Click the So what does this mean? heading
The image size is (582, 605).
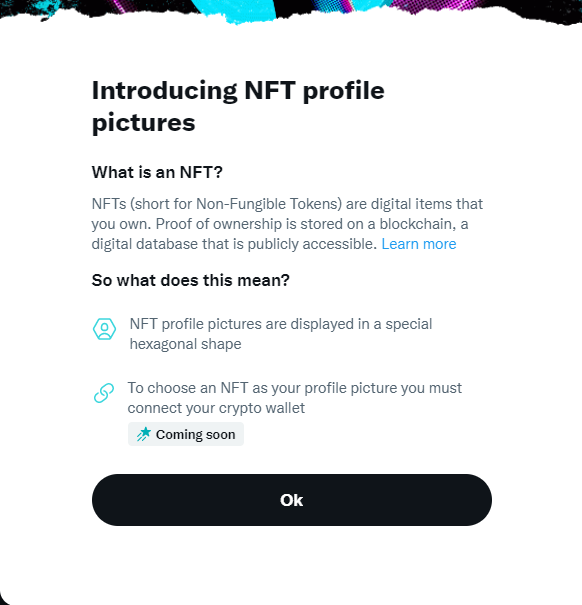pyautogui.click(x=190, y=280)
